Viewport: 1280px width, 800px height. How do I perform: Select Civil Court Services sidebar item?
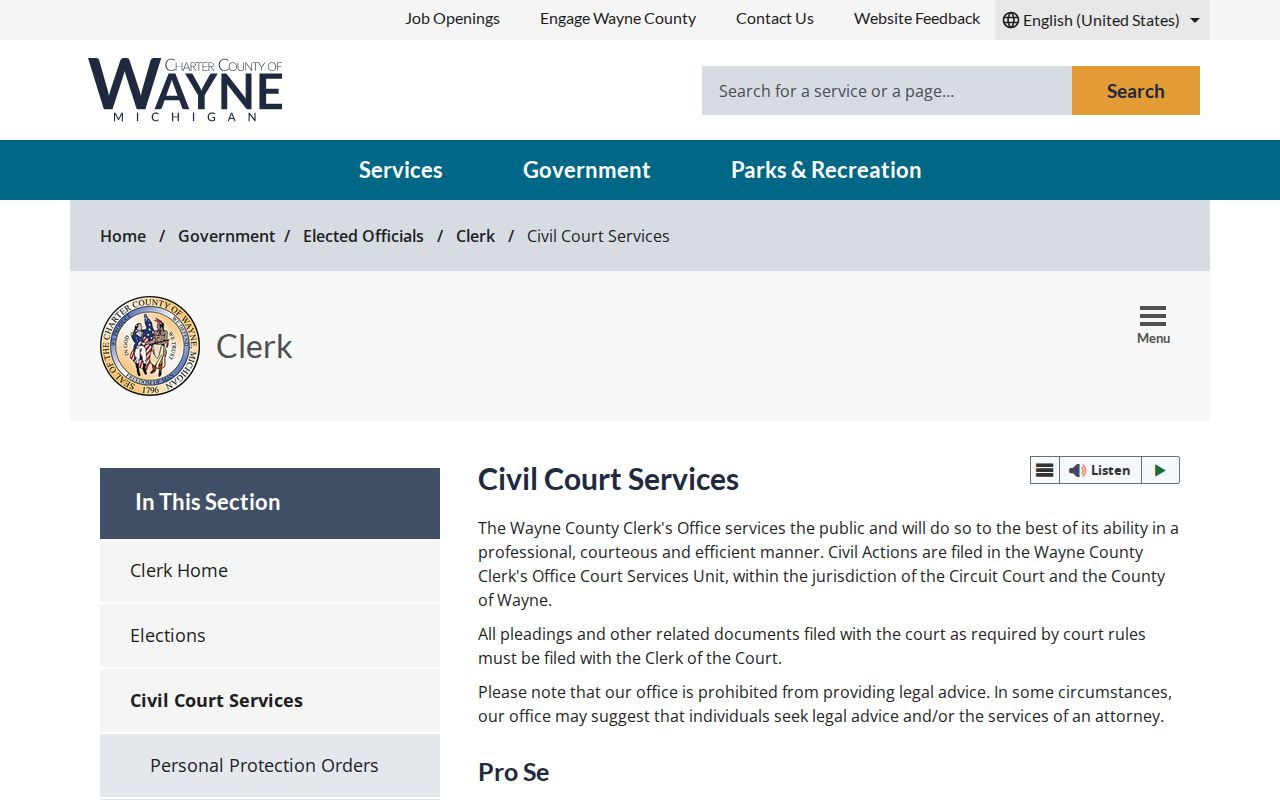click(x=270, y=700)
